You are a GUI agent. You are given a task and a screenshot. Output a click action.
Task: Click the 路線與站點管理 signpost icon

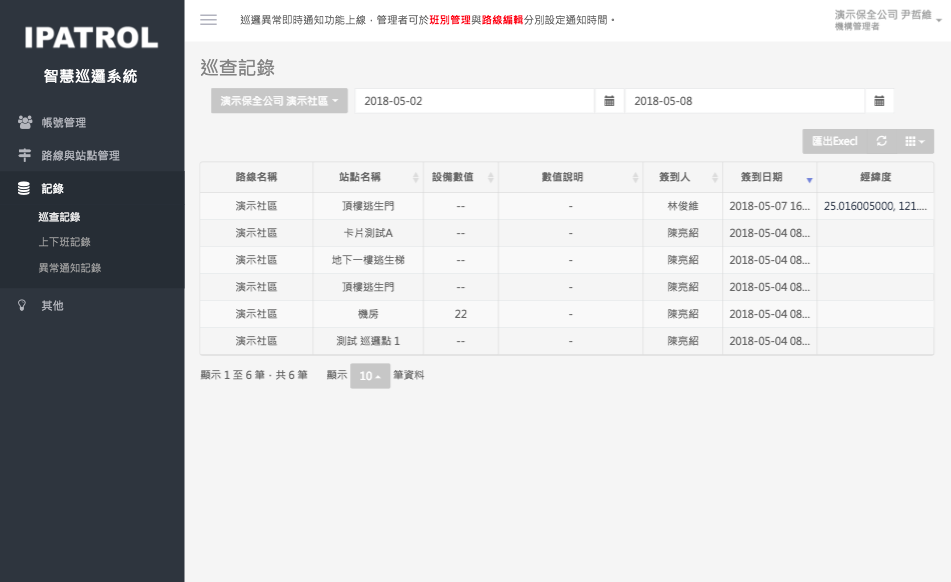click(x=24, y=156)
